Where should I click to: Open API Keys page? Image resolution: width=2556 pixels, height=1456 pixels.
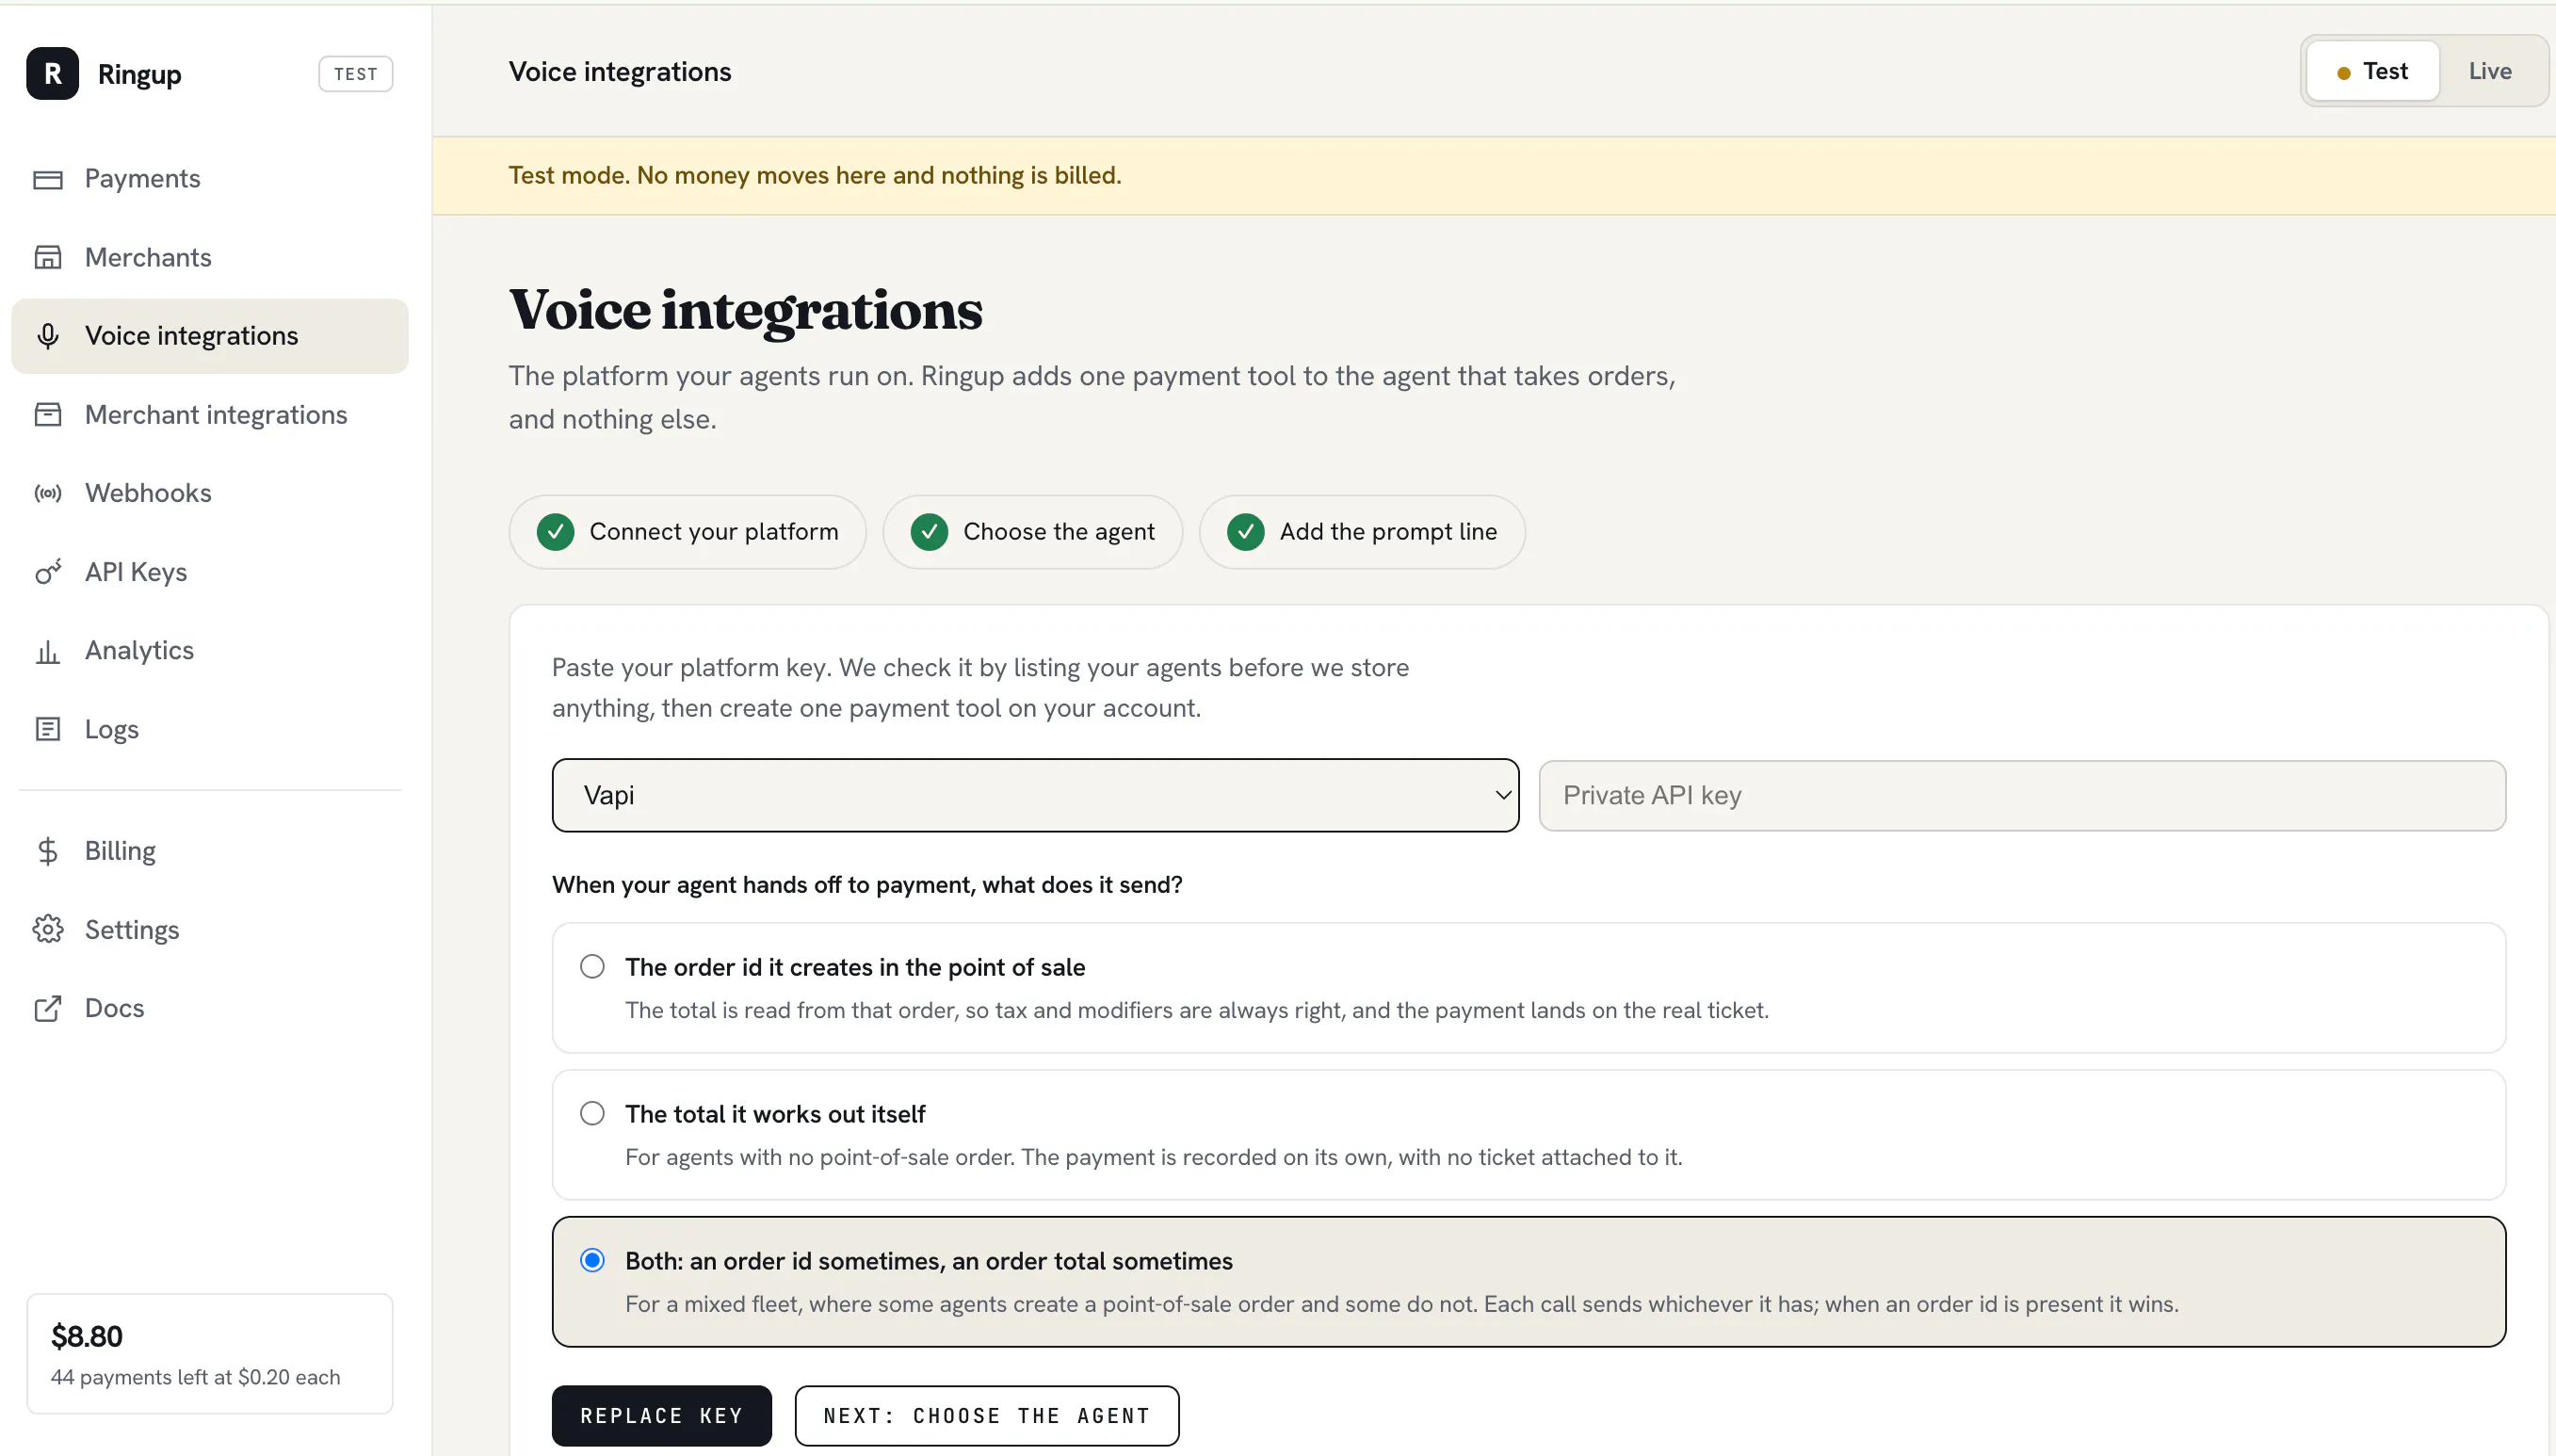[210, 572]
